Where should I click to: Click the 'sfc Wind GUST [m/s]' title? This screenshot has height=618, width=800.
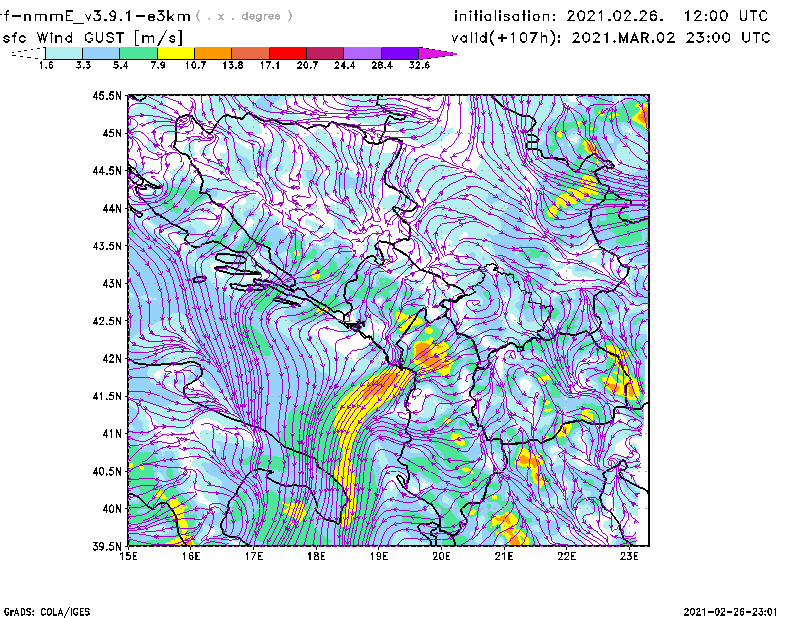92,38
